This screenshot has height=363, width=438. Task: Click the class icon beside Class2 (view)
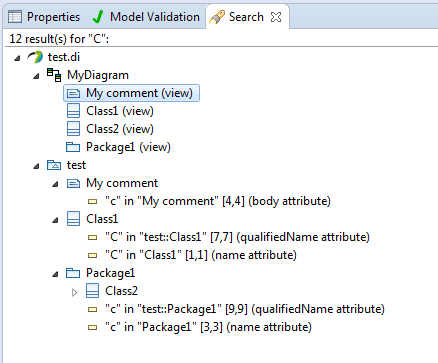(73, 129)
